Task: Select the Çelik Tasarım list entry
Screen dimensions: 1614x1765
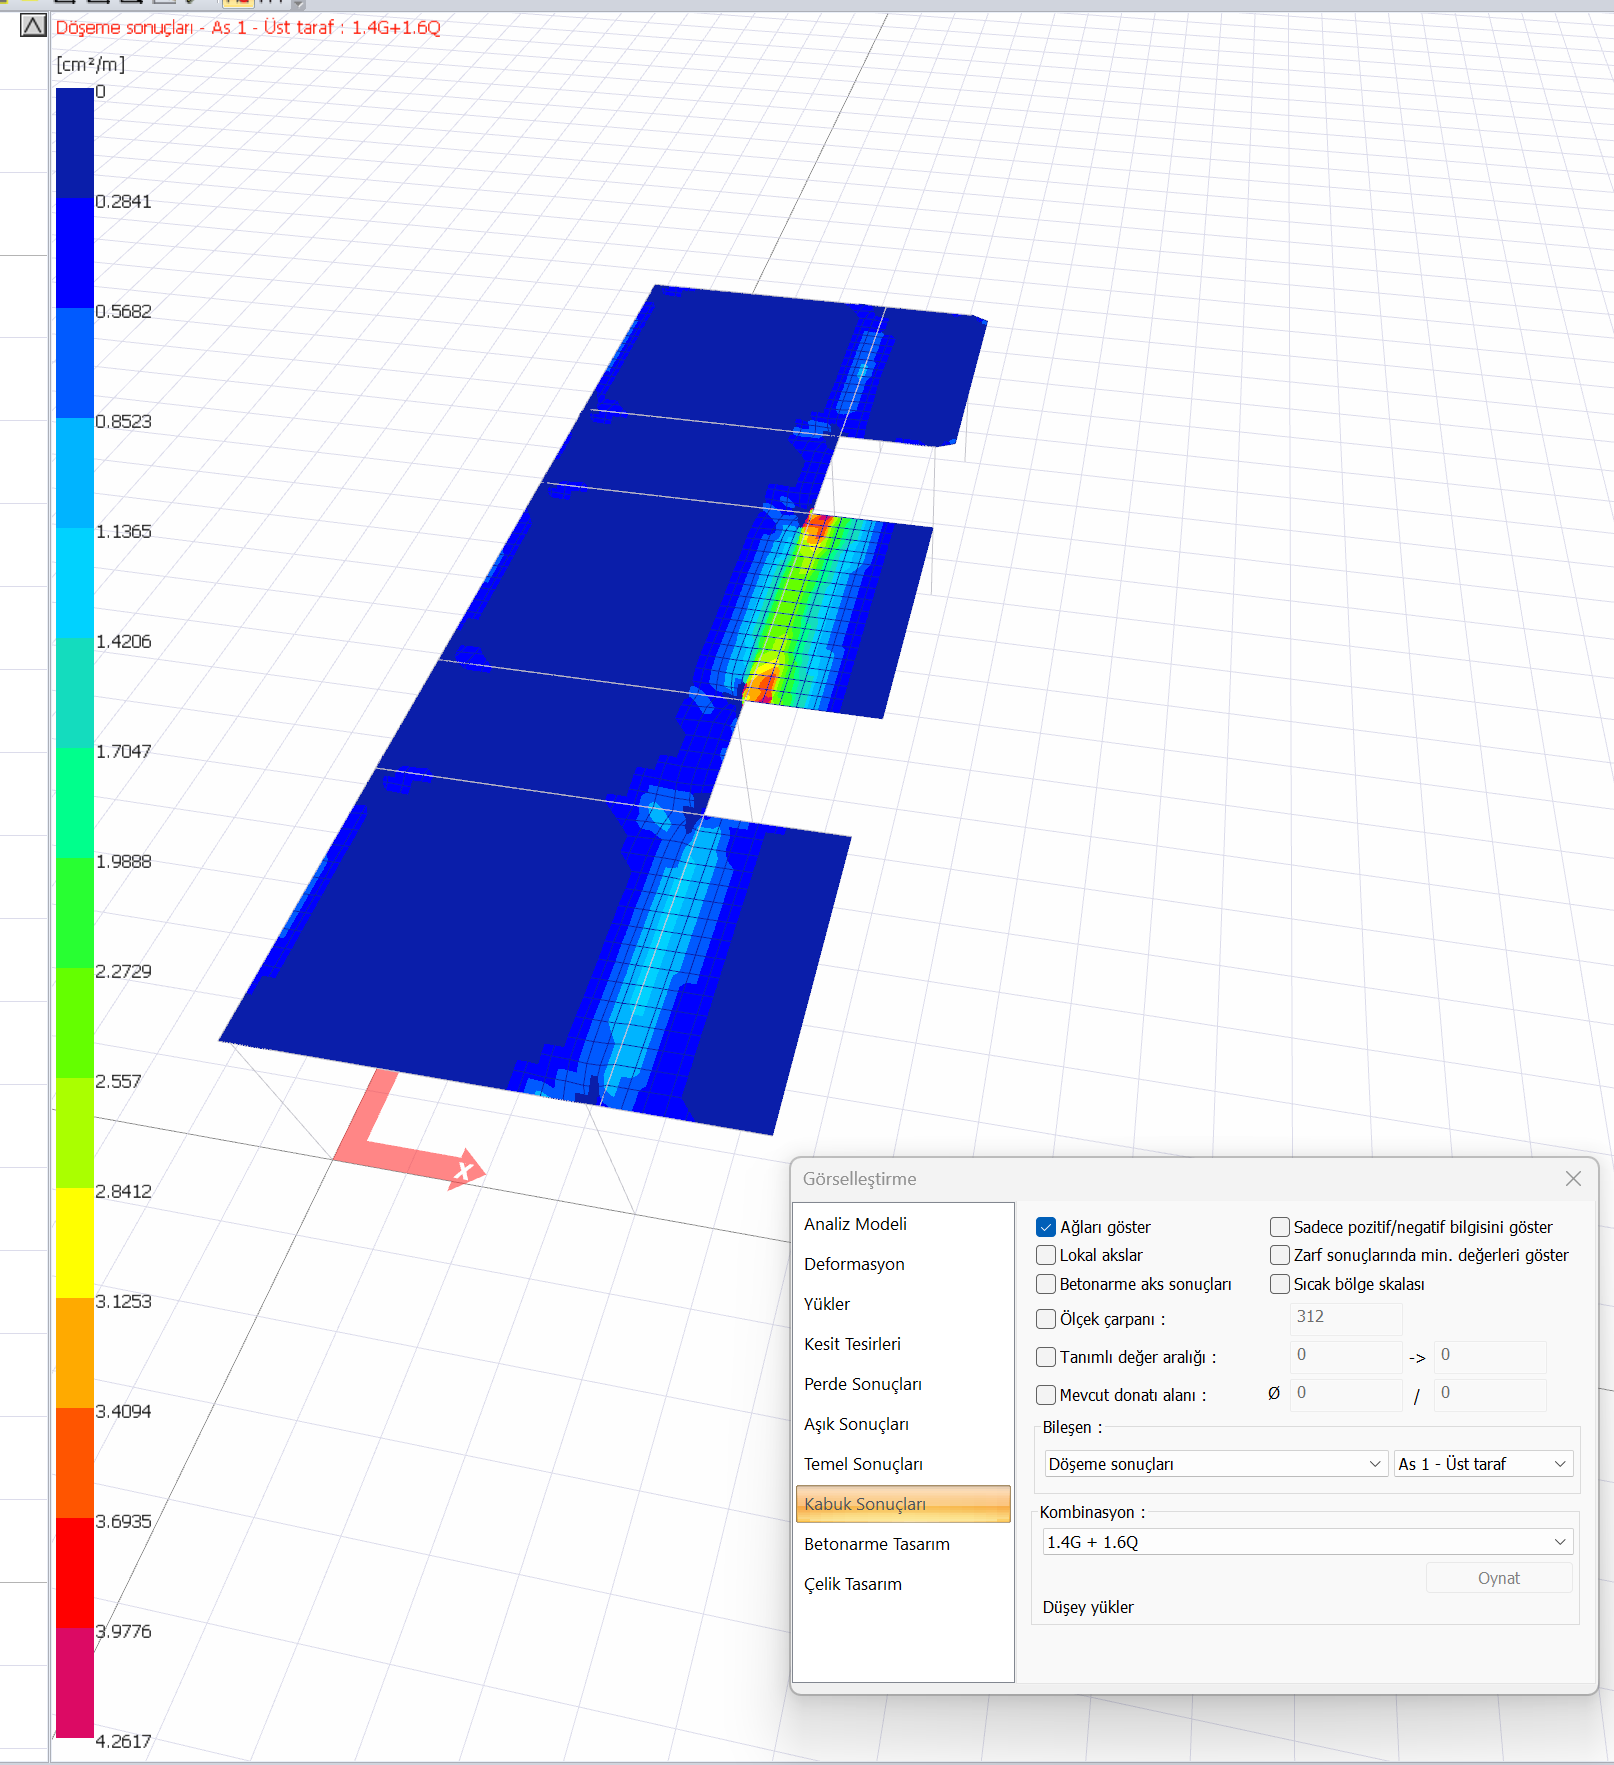Action: [853, 1584]
